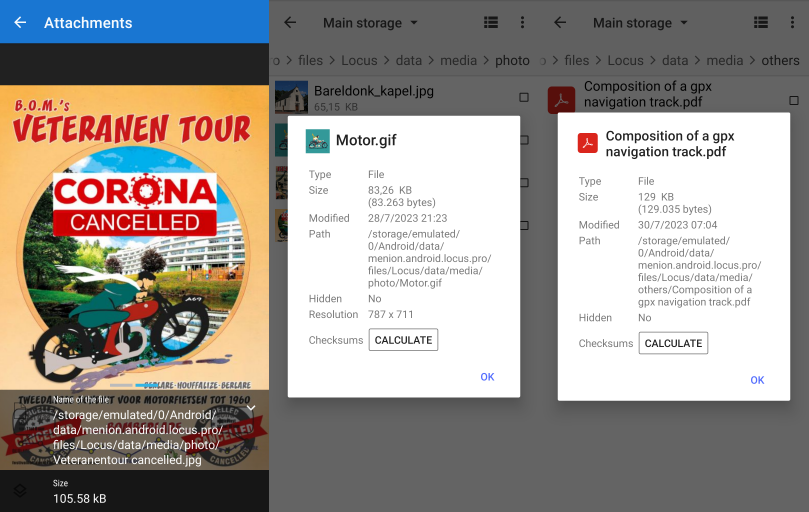Navigate to media breadcrumb in photo panel
Image resolution: width=809 pixels, height=512 pixels.
(458, 60)
